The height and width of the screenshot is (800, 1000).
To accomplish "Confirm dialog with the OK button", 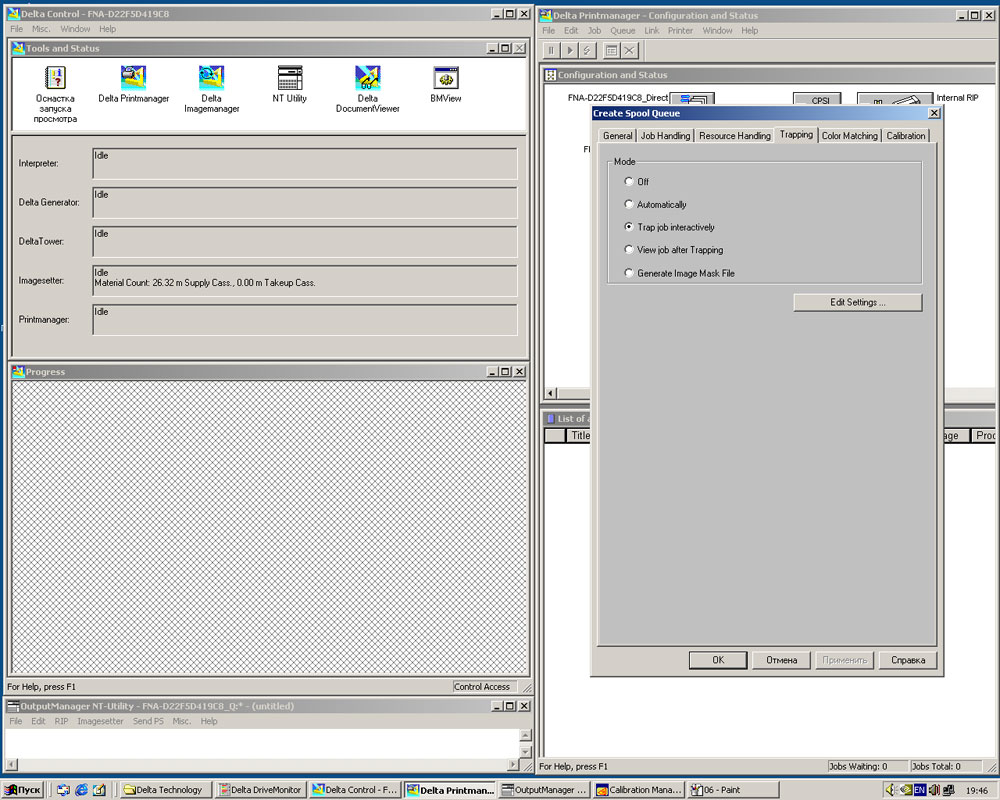I will [718, 660].
